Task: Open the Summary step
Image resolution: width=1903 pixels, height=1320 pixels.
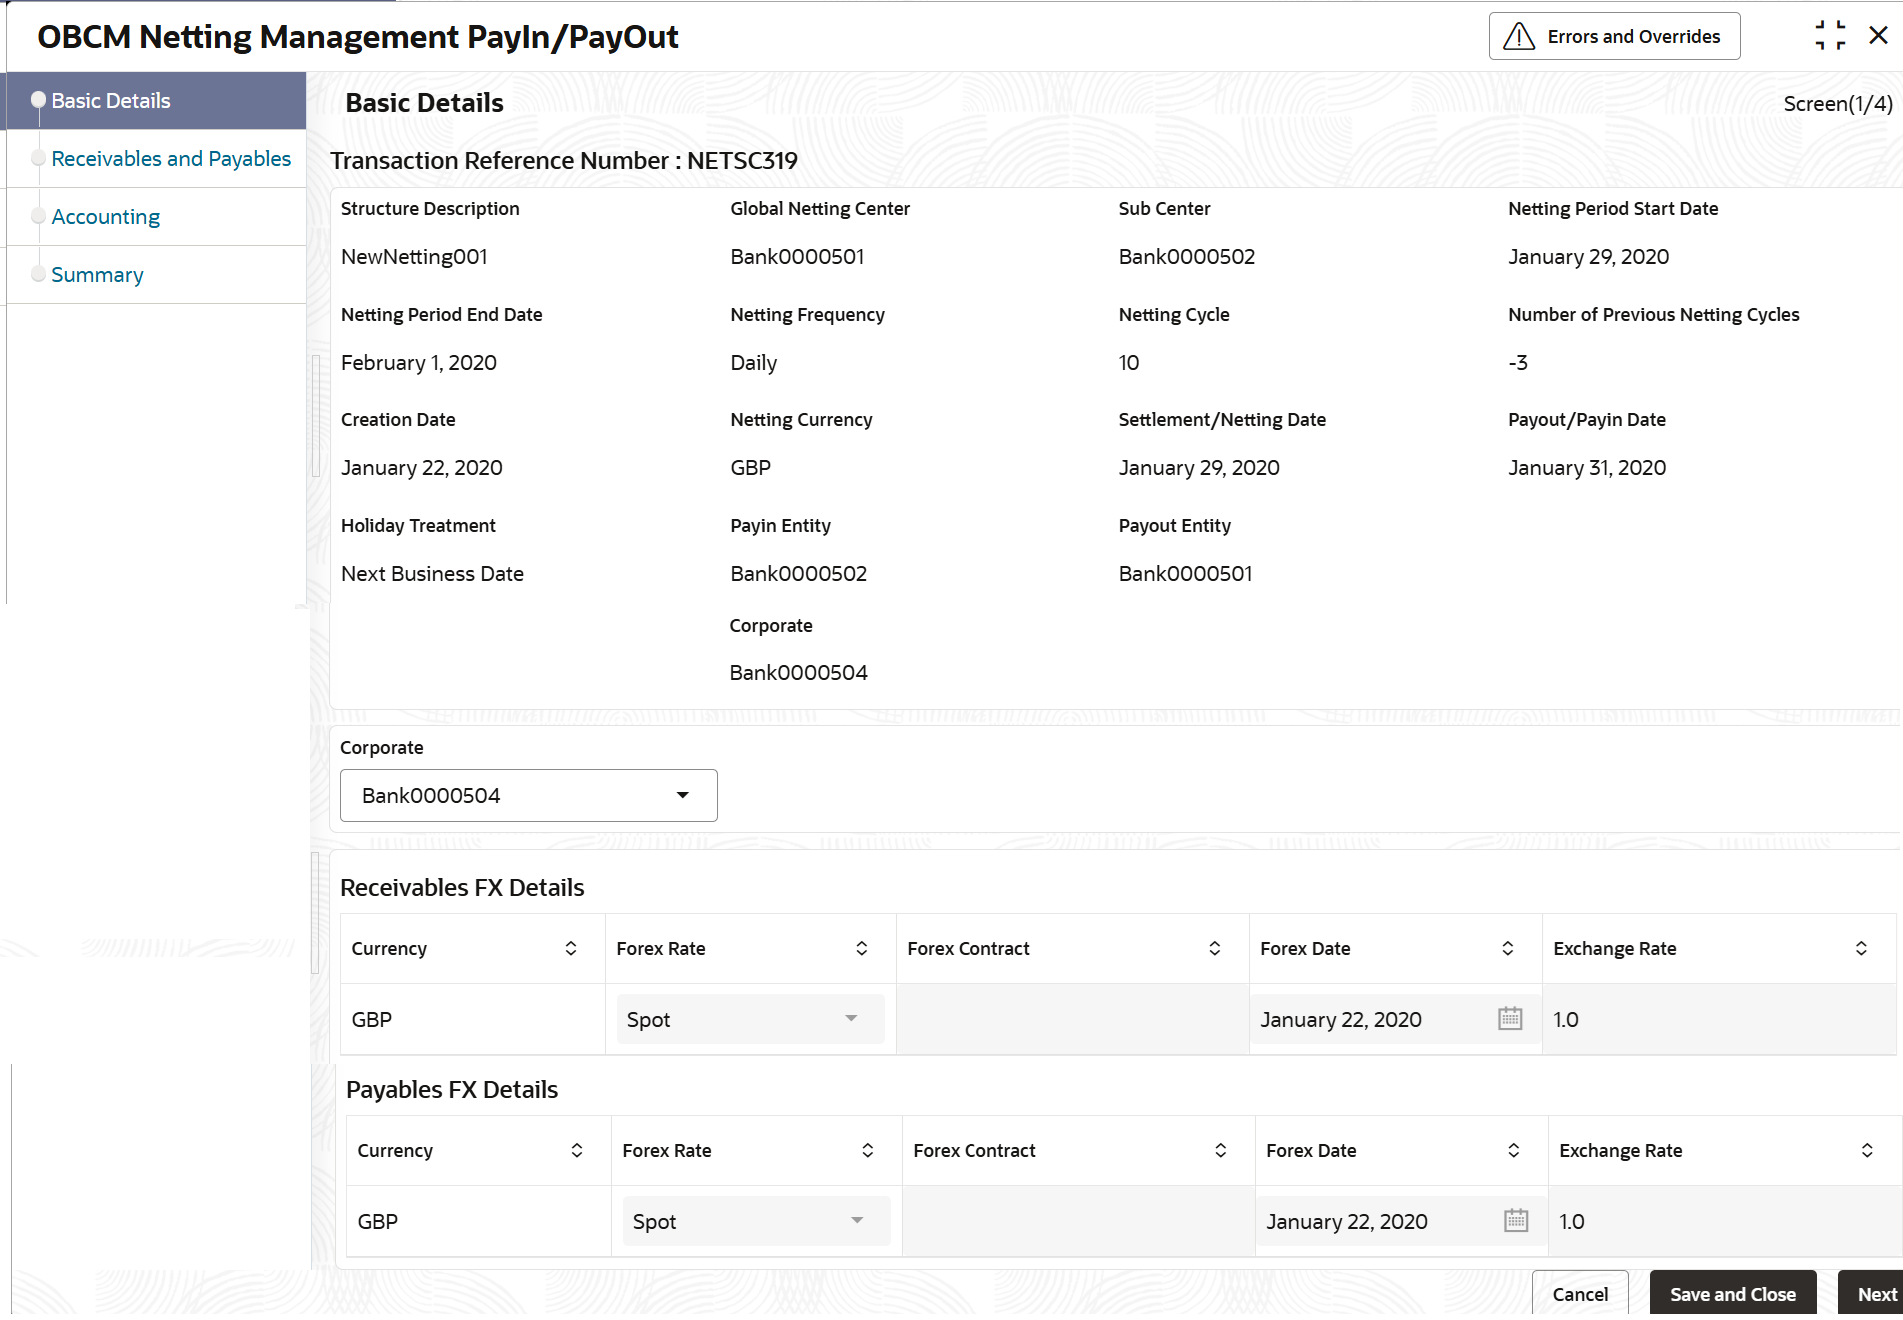Action: coord(97,274)
